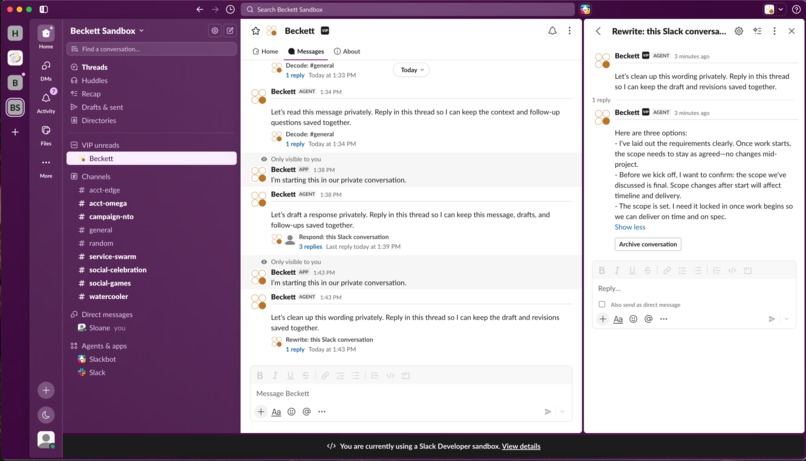Go back in the thread panel
This screenshot has width=806, height=461.
pos(598,31)
